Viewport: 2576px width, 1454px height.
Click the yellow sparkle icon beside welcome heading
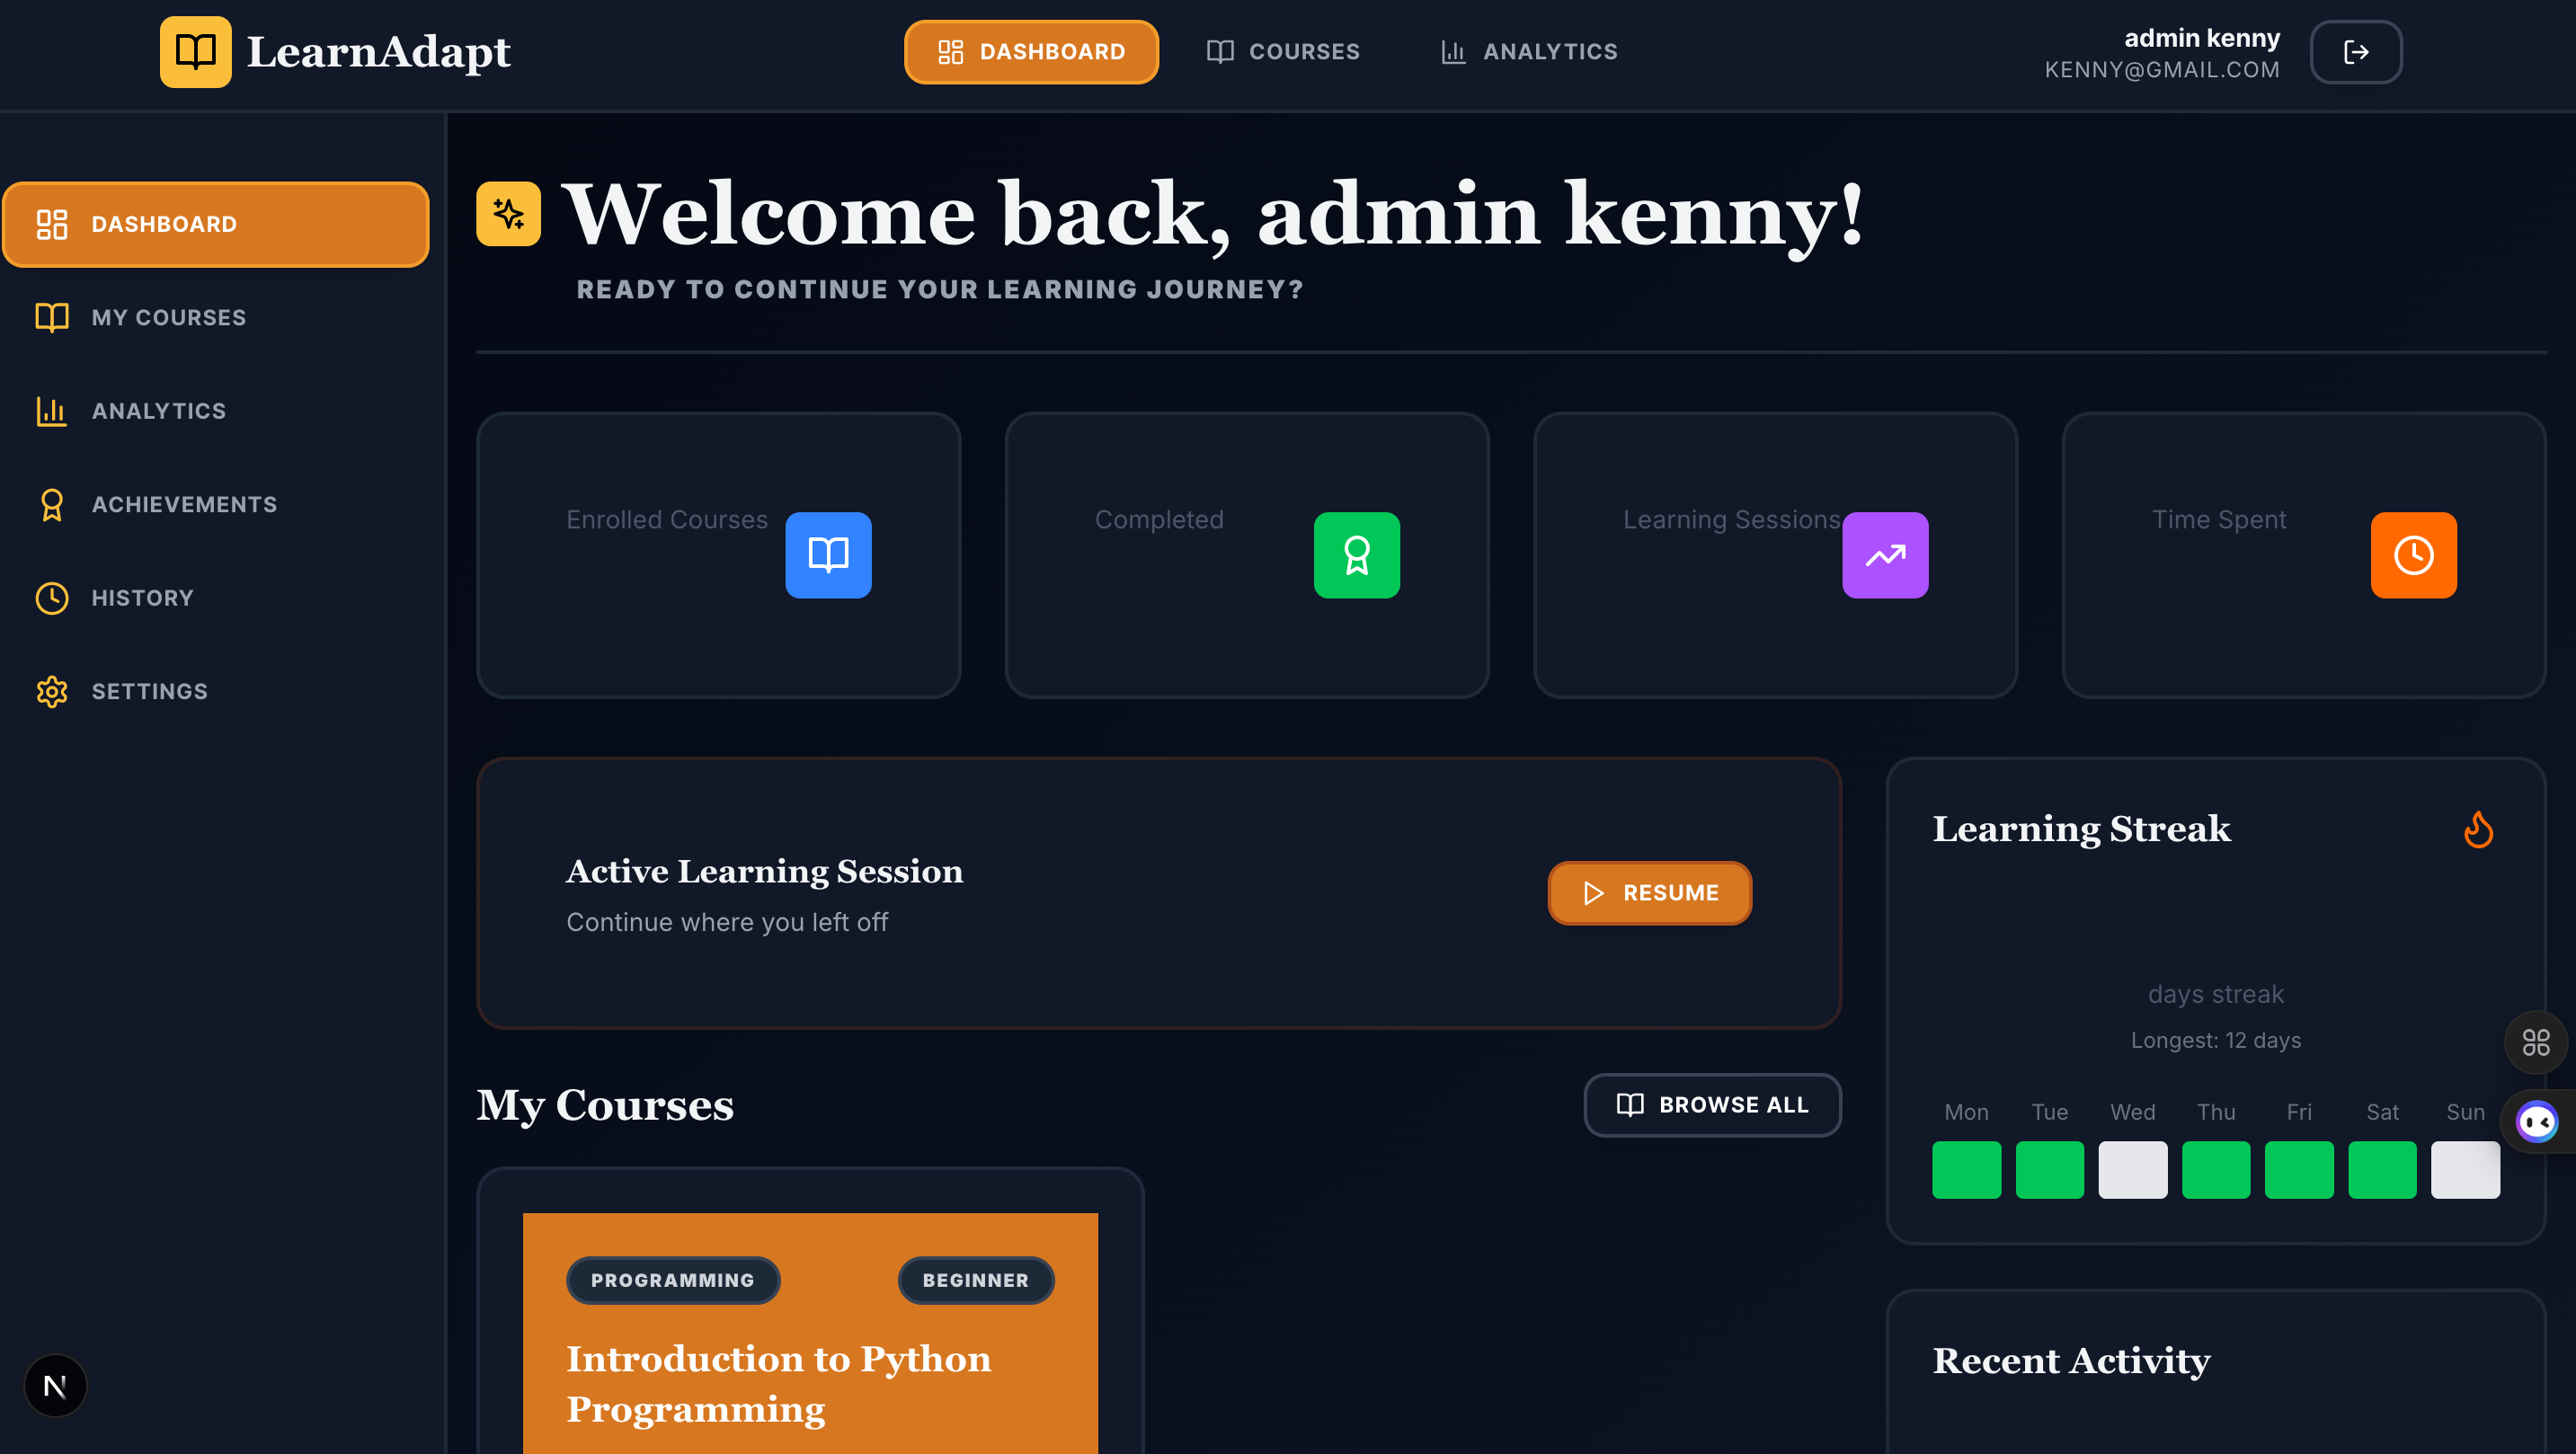pyautogui.click(x=508, y=213)
